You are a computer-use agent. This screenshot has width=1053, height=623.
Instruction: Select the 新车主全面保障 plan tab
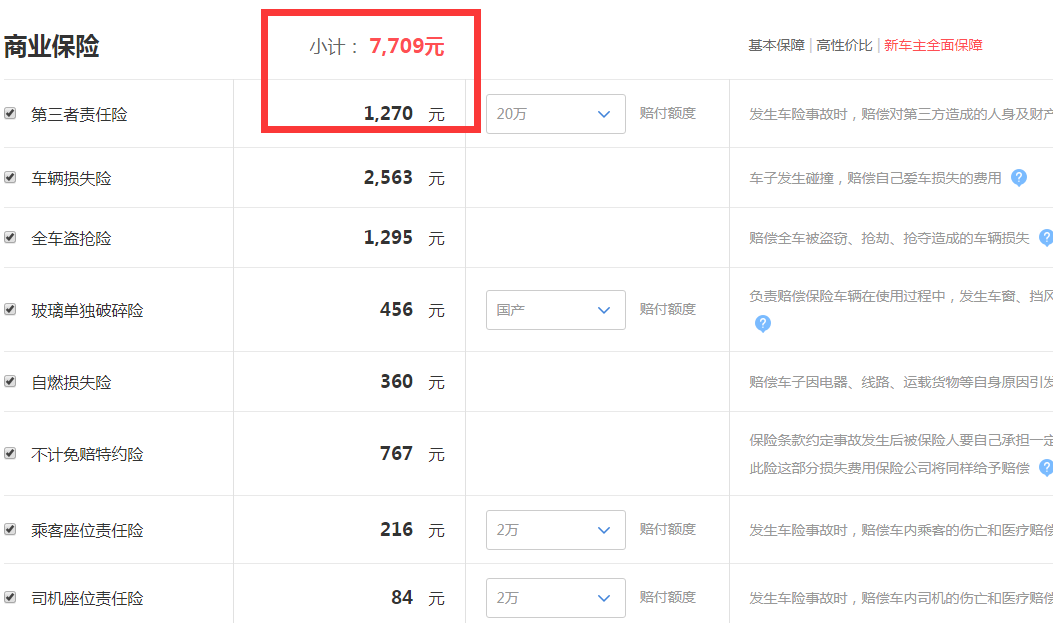[x=933, y=46]
